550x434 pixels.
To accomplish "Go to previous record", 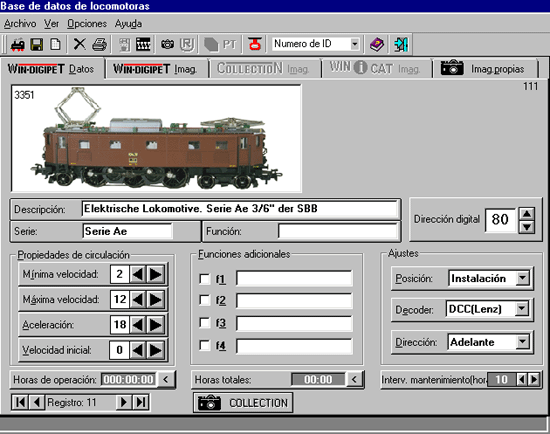I will 37,402.
